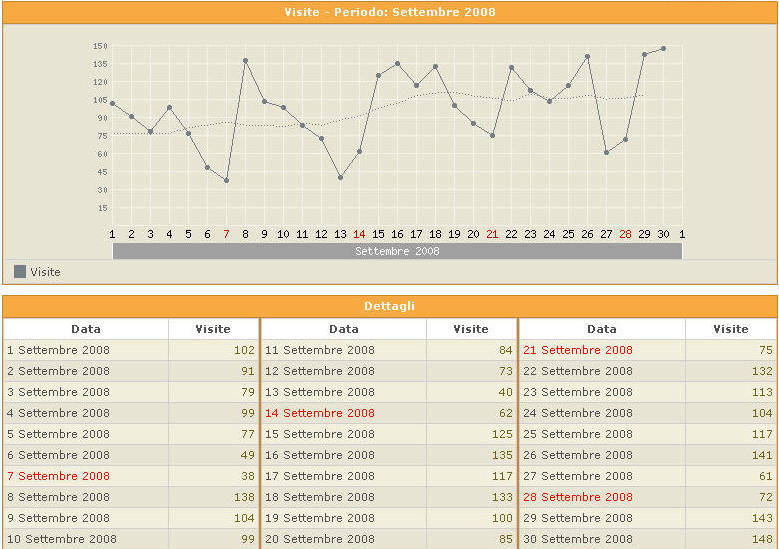The height and width of the screenshot is (549, 779).
Task: Click the red 14 Settembre 2008 entry
Action: pos(320,413)
